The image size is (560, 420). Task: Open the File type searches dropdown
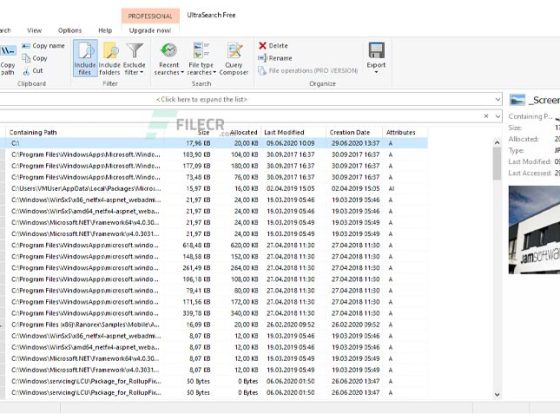201,58
